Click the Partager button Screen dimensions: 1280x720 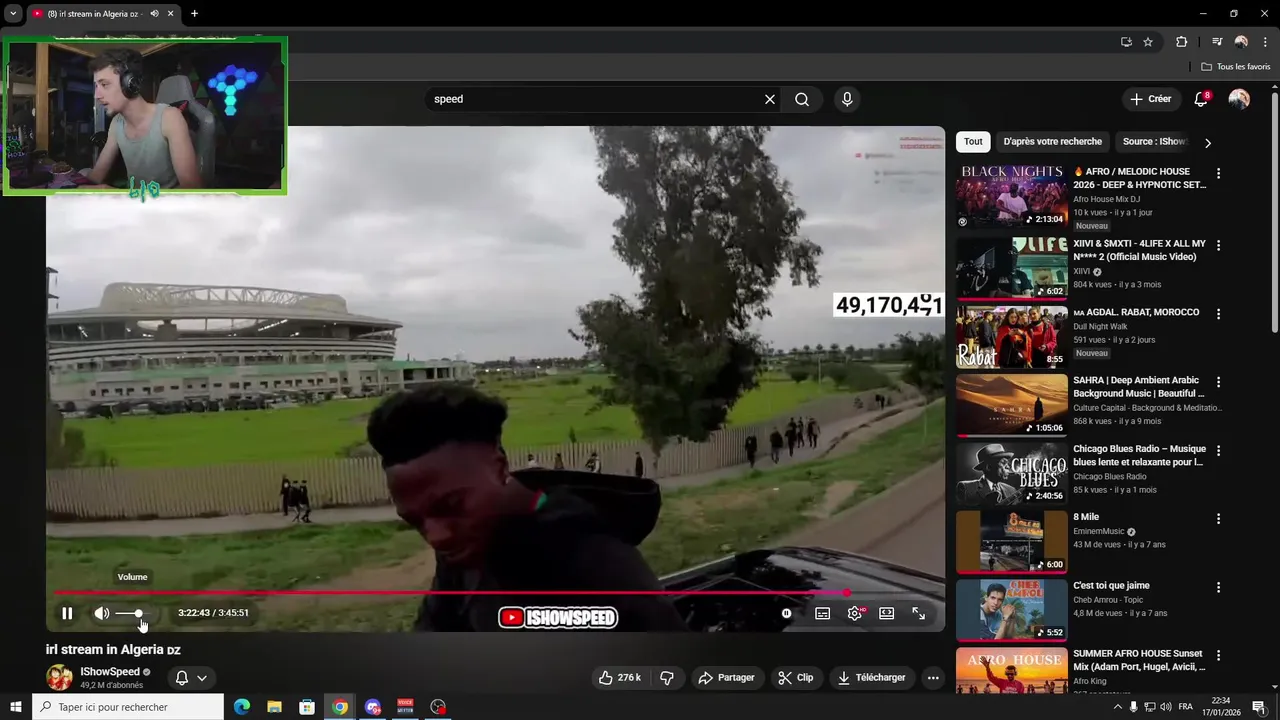pos(726,677)
